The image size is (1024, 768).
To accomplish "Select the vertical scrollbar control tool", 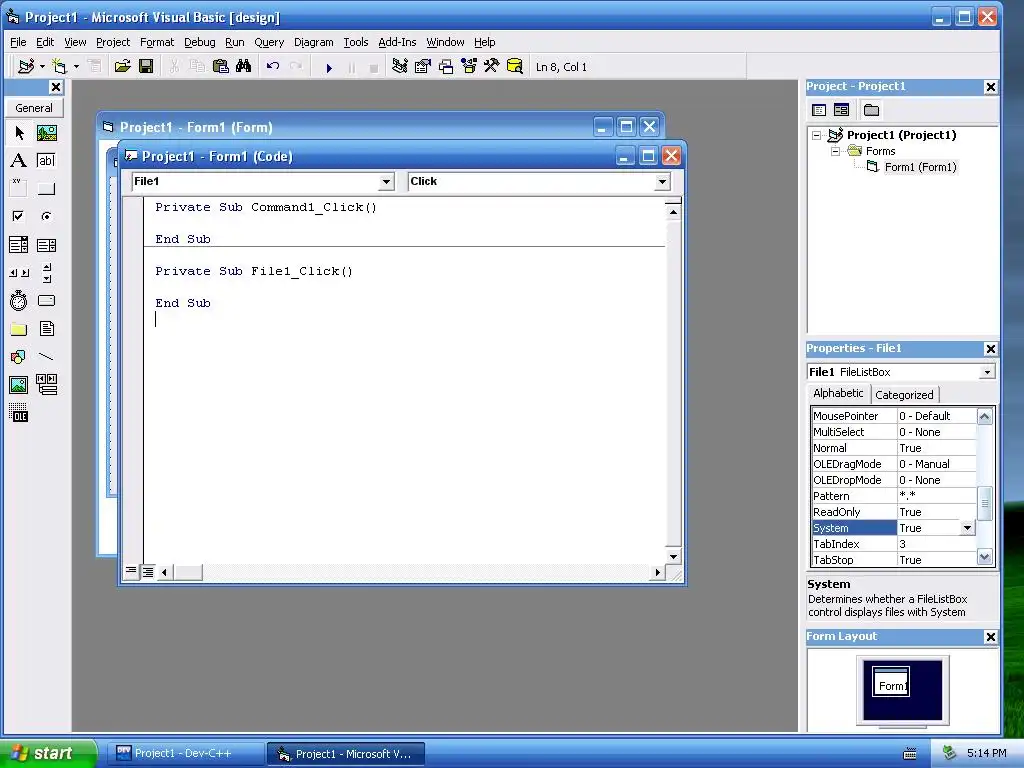I will pyautogui.click(x=46, y=273).
